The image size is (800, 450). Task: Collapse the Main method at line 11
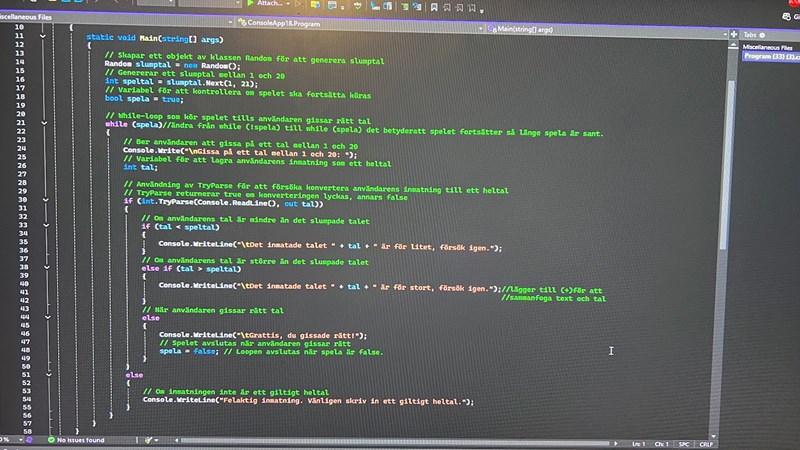click(44, 36)
